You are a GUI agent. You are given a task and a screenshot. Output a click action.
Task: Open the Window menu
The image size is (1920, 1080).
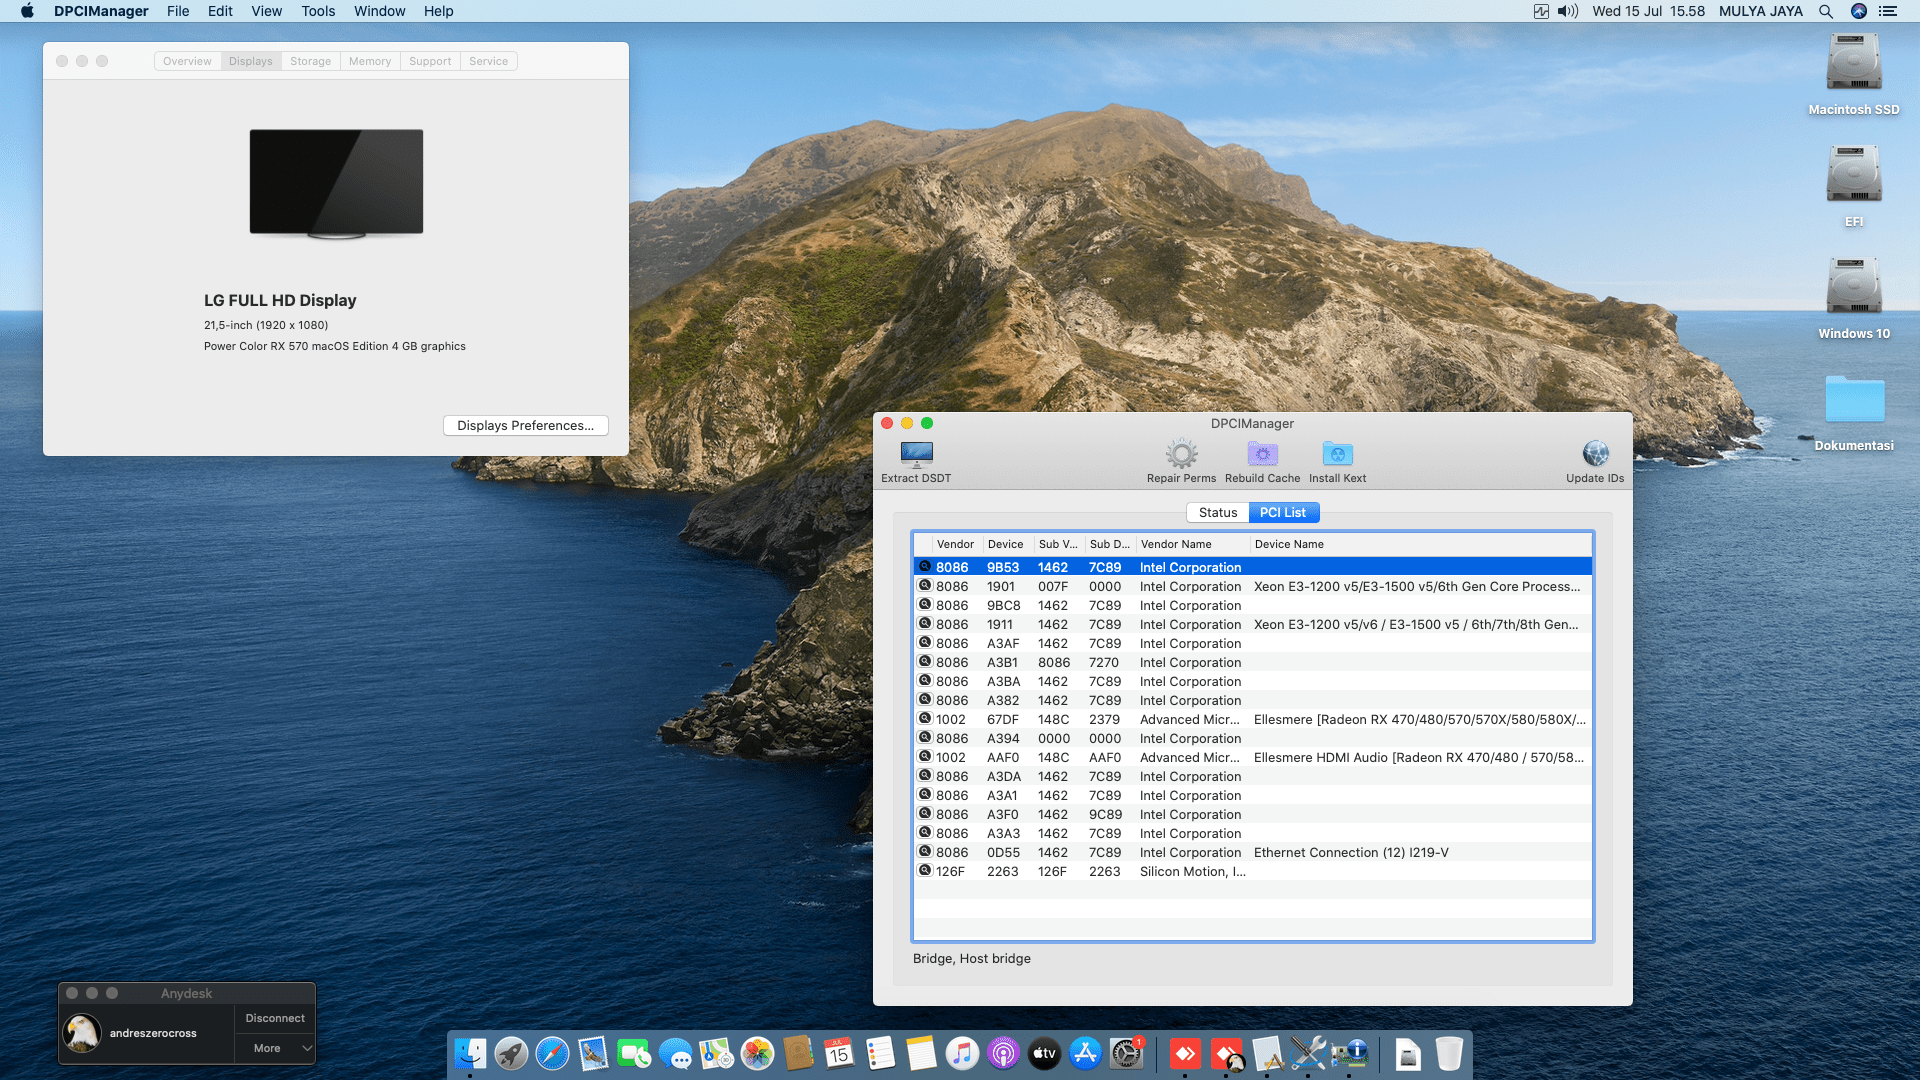click(x=379, y=11)
